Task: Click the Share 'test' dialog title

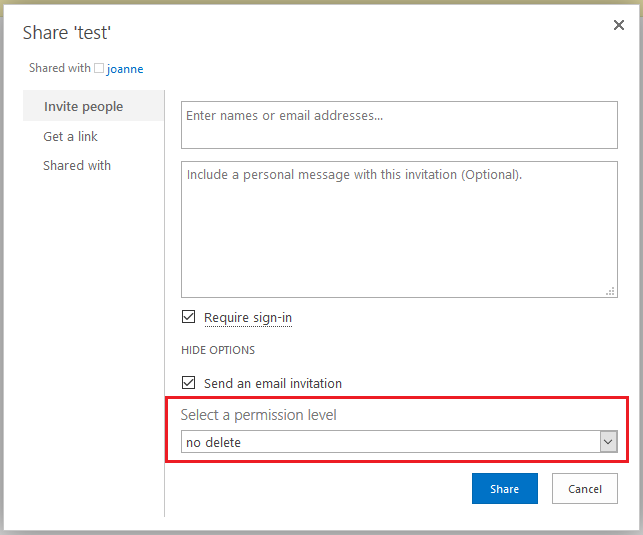Action: pyautogui.click(x=67, y=33)
